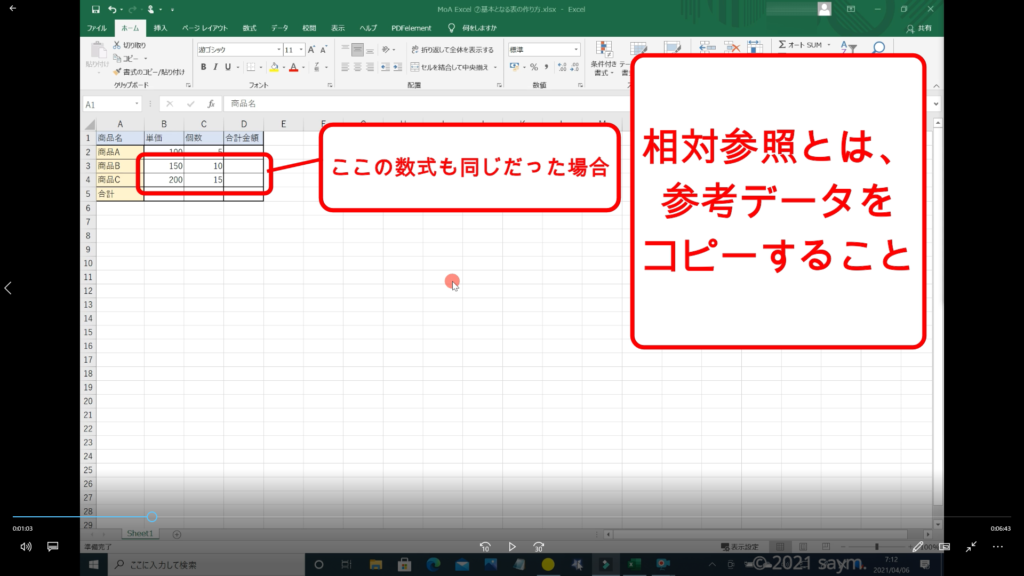Mute the video player volume
1024x576 pixels.
click(x=25, y=547)
